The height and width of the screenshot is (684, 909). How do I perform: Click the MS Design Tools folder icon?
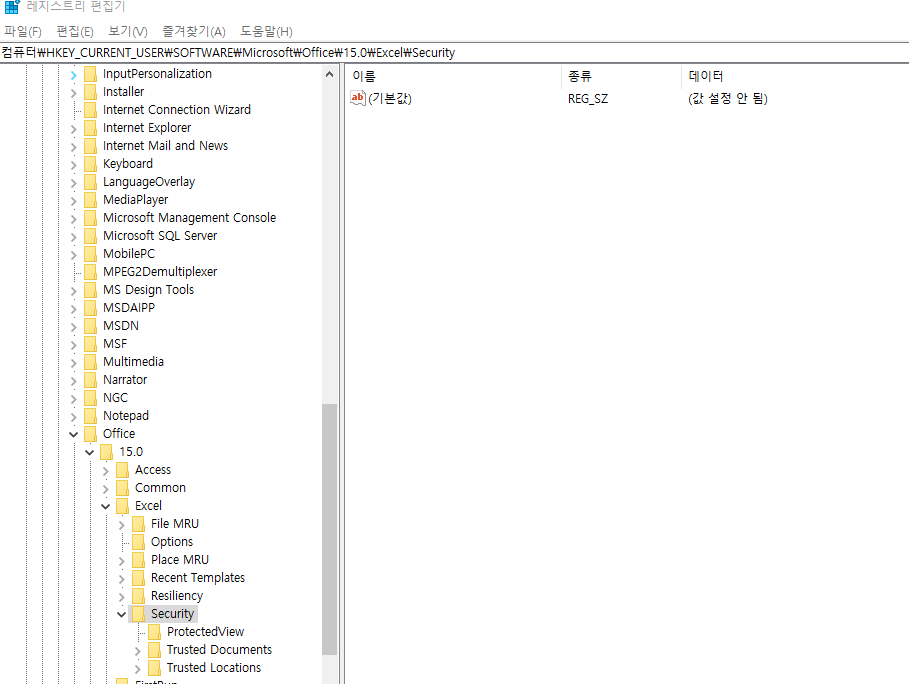click(90, 290)
